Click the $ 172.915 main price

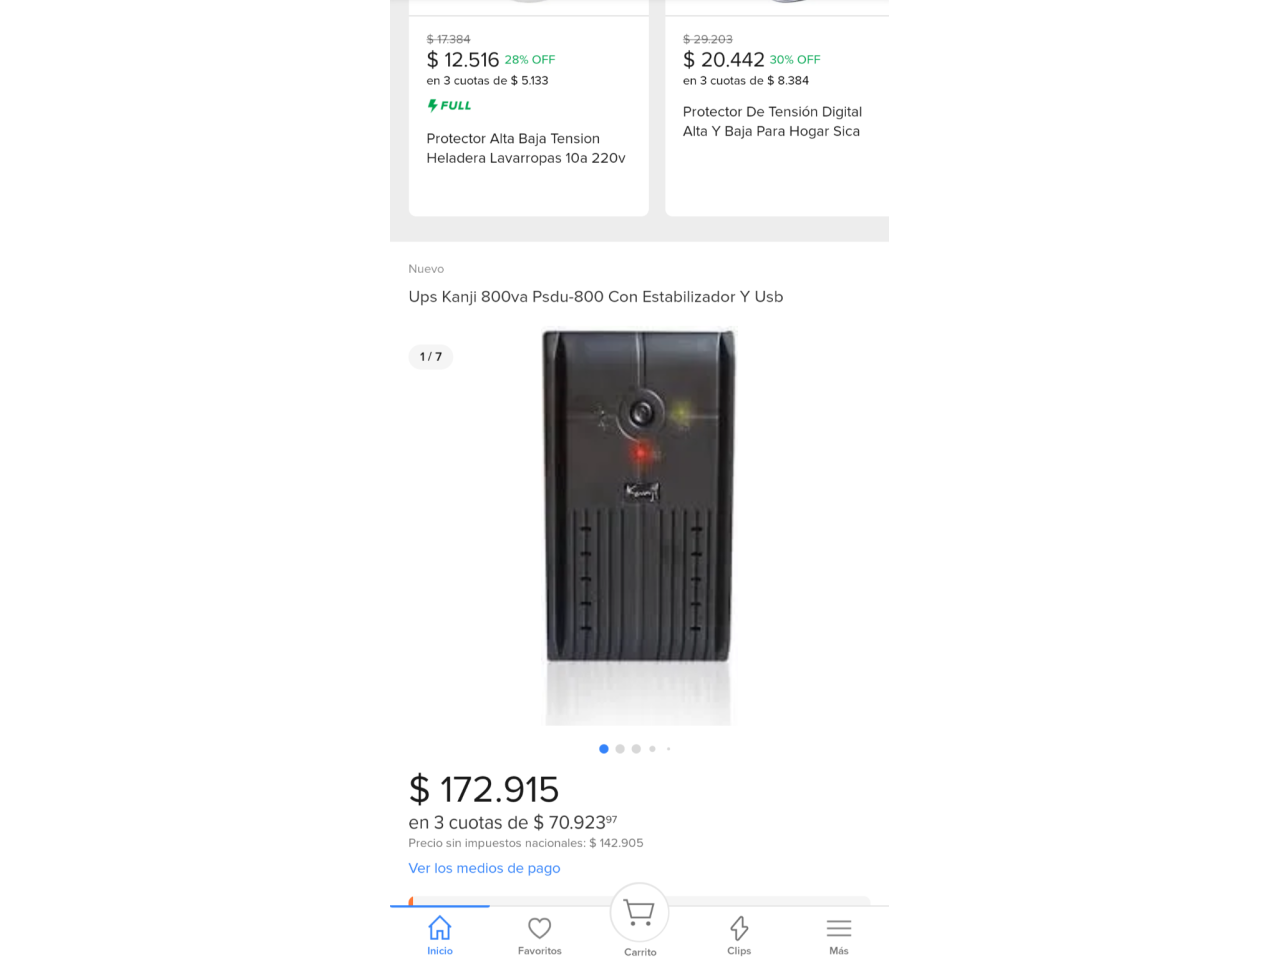[484, 790]
